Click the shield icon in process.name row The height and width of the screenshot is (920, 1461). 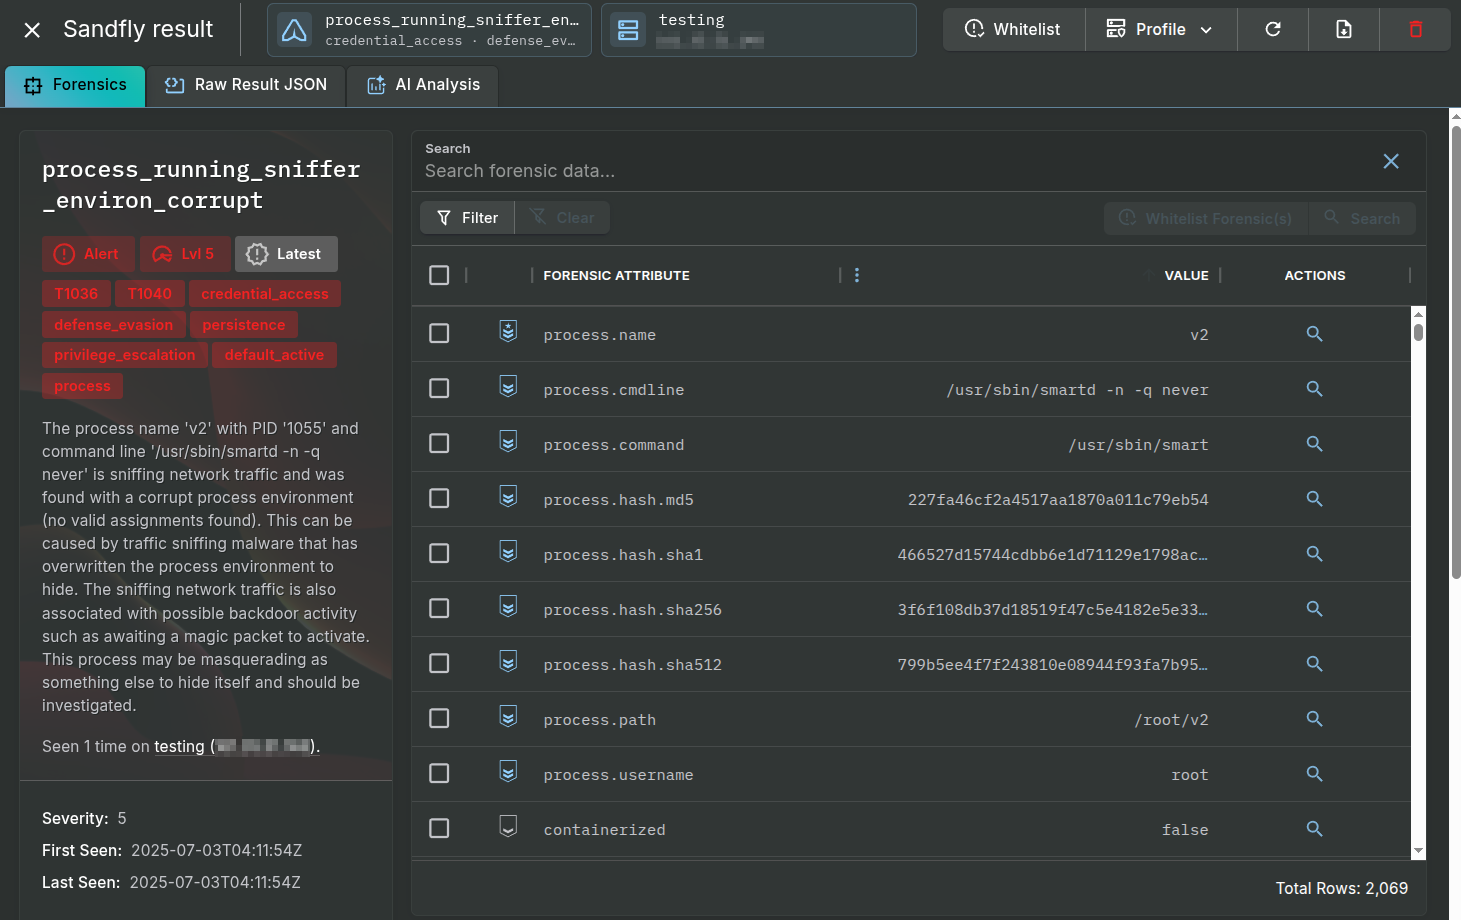(508, 332)
